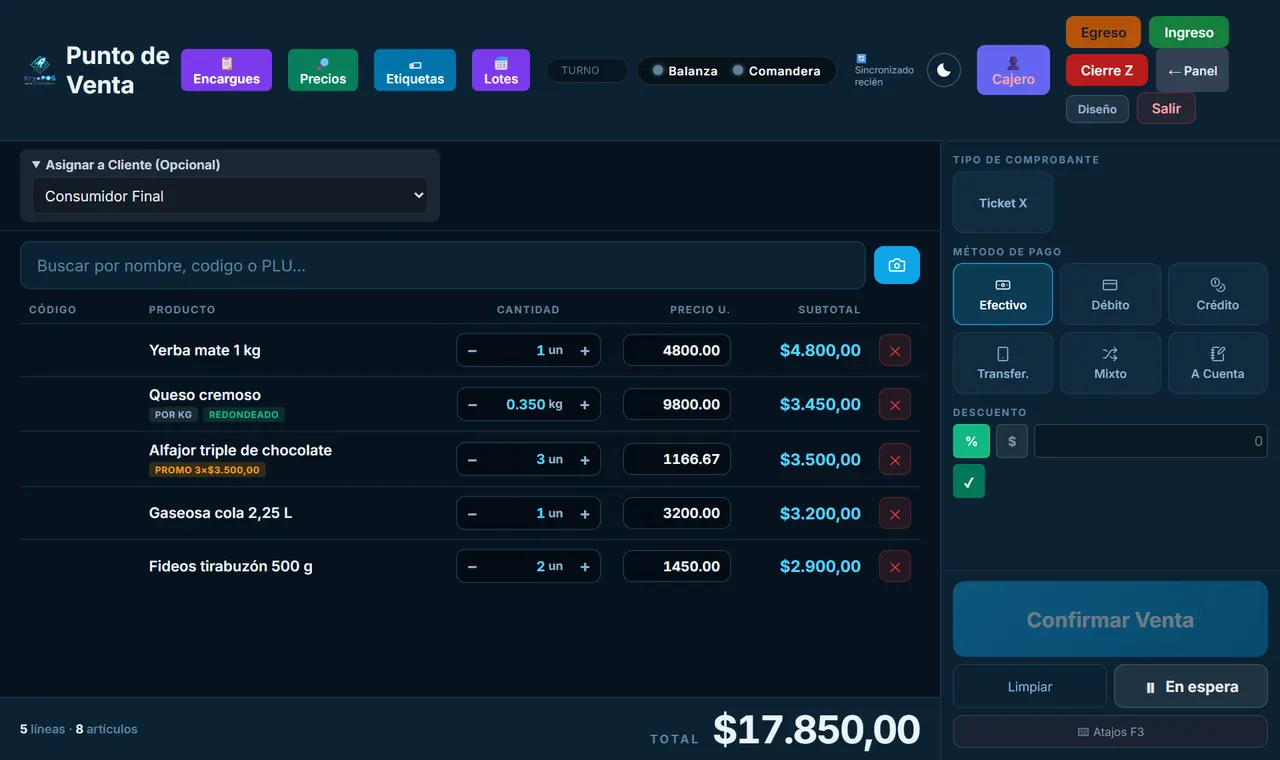Open Cajero user button
This screenshot has width=1280, height=760.
click(1013, 70)
